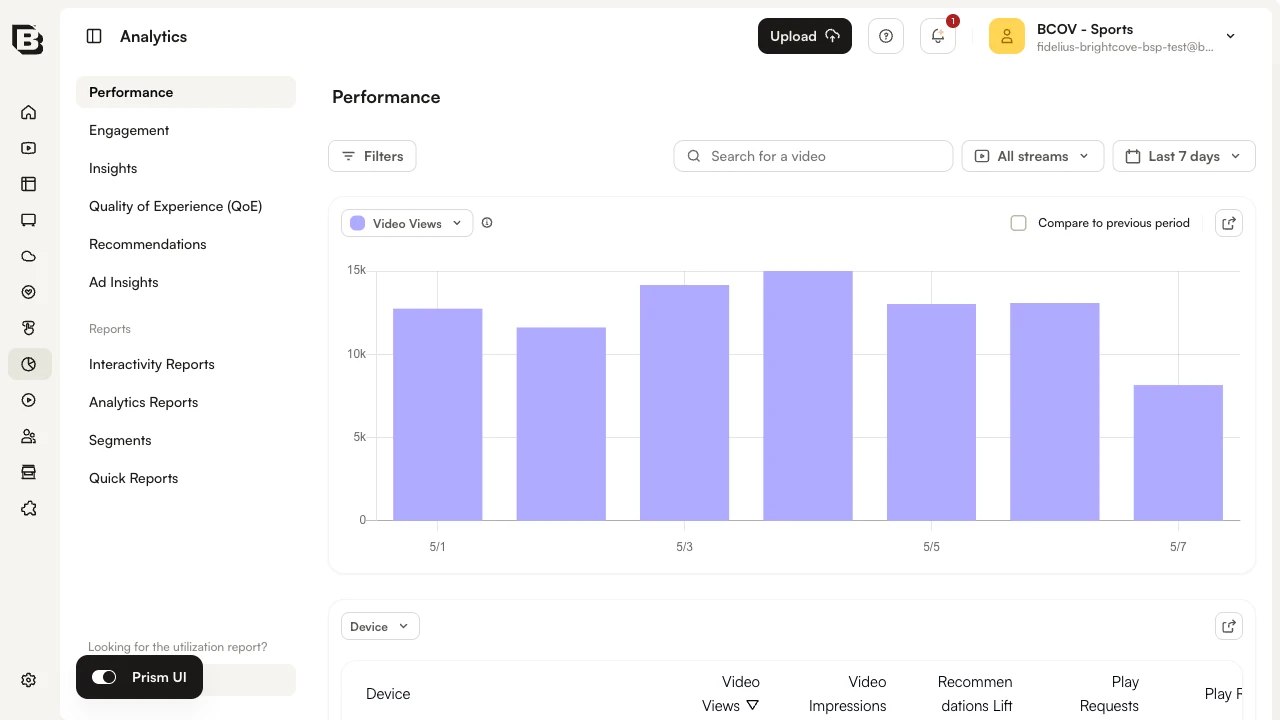Image resolution: width=1280 pixels, height=720 pixels.
Task: Toggle the Prism UI switch
Action: click(104, 677)
